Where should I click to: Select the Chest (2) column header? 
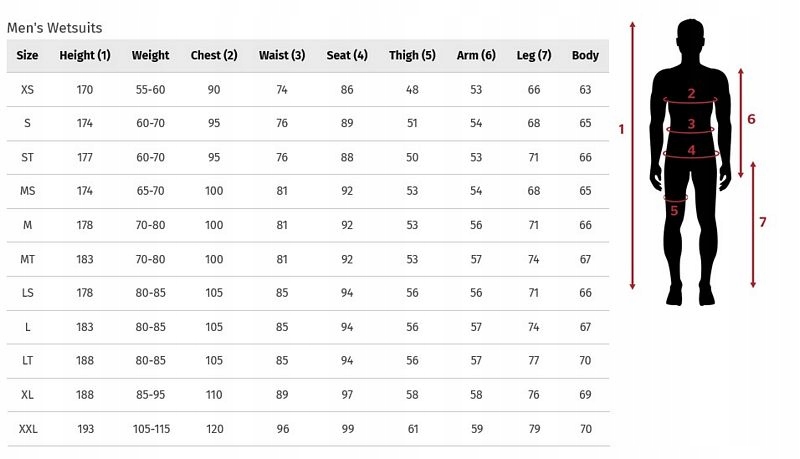[214, 56]
